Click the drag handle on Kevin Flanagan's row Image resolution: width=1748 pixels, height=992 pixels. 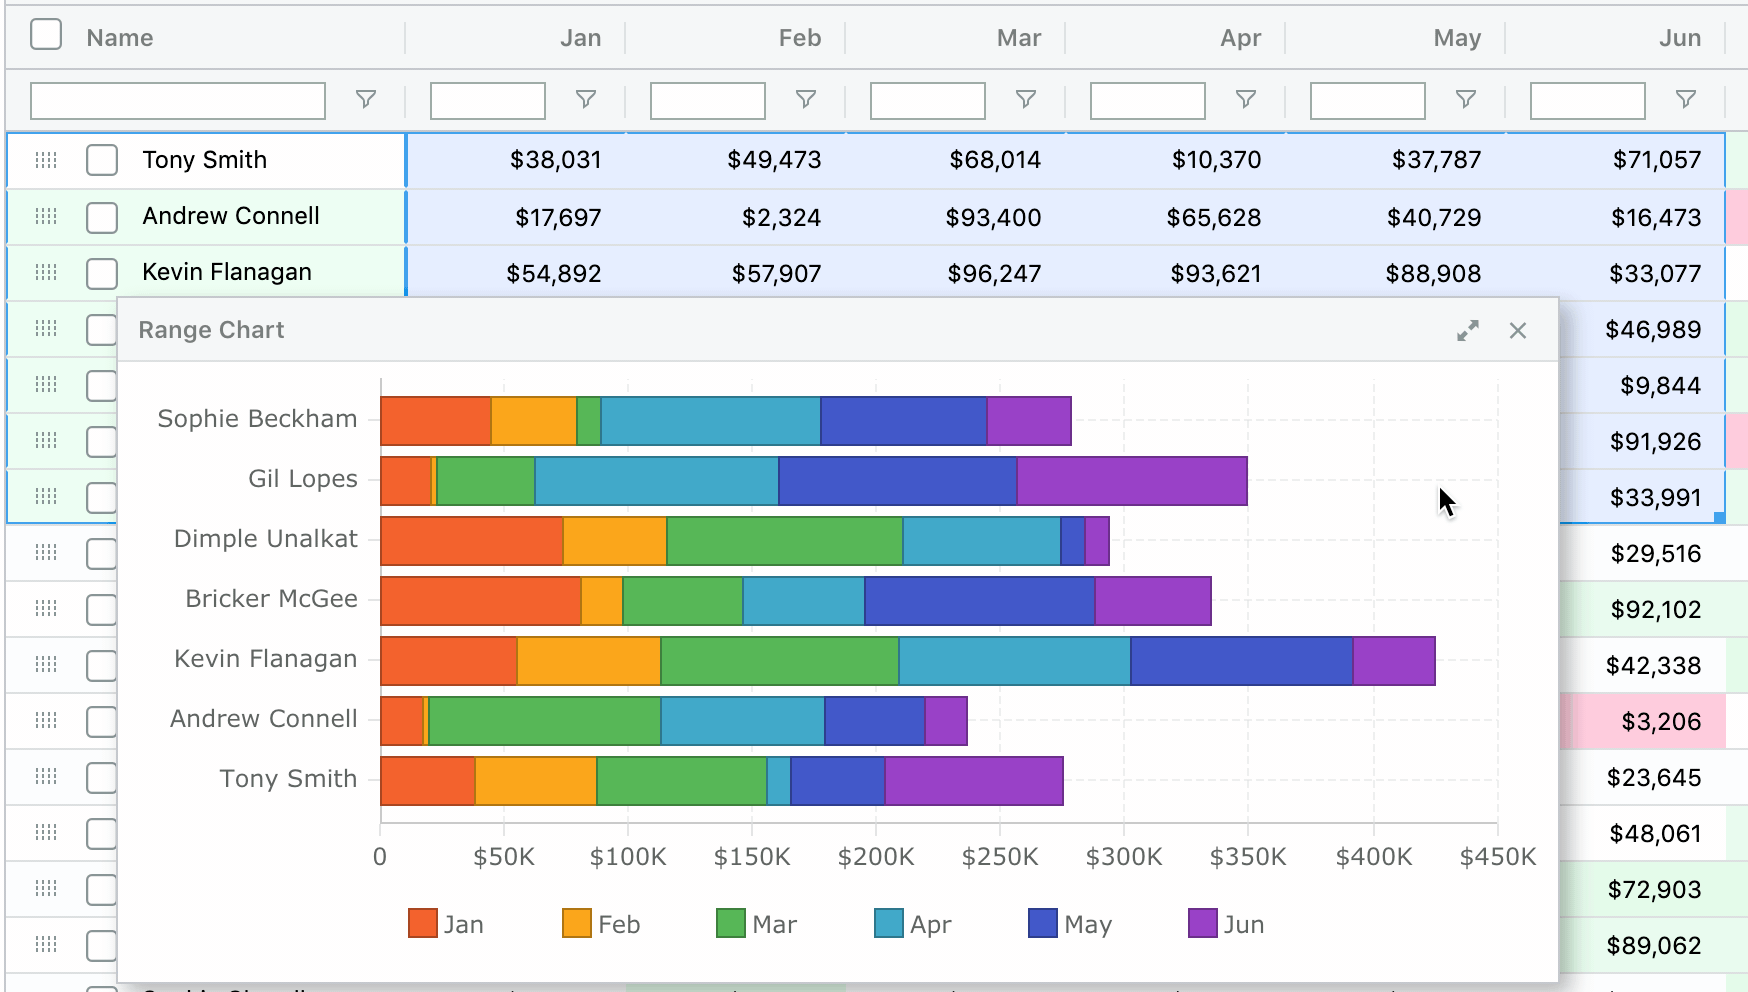(46, 272)
